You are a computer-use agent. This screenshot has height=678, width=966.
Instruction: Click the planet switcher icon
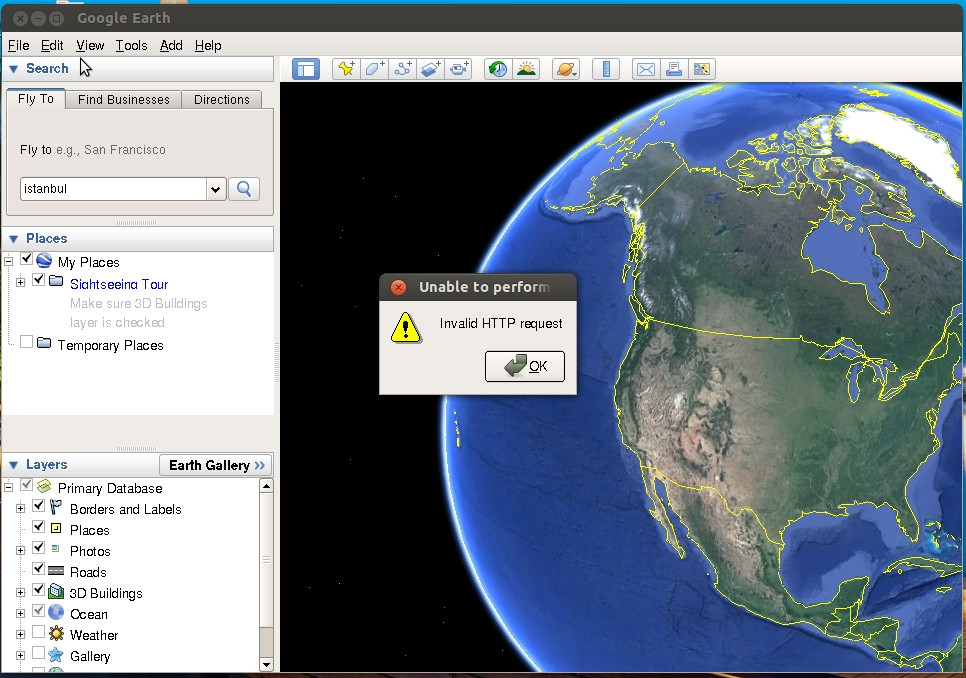click(x=566, y=69)
